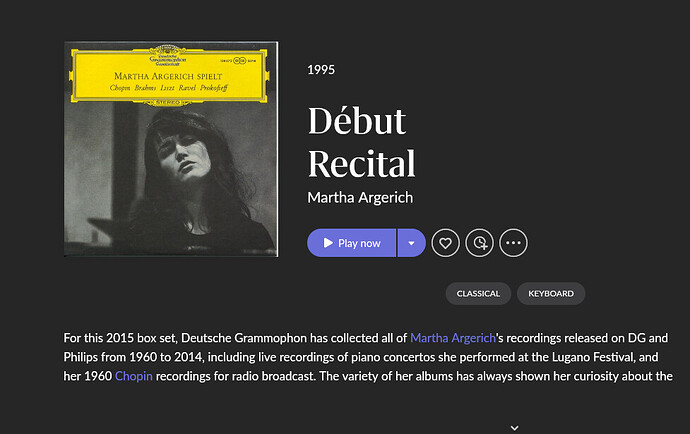Select the KEYBOARD genre tag
Viewport: 690px width, 434px height.
click(x=551, y=294)
